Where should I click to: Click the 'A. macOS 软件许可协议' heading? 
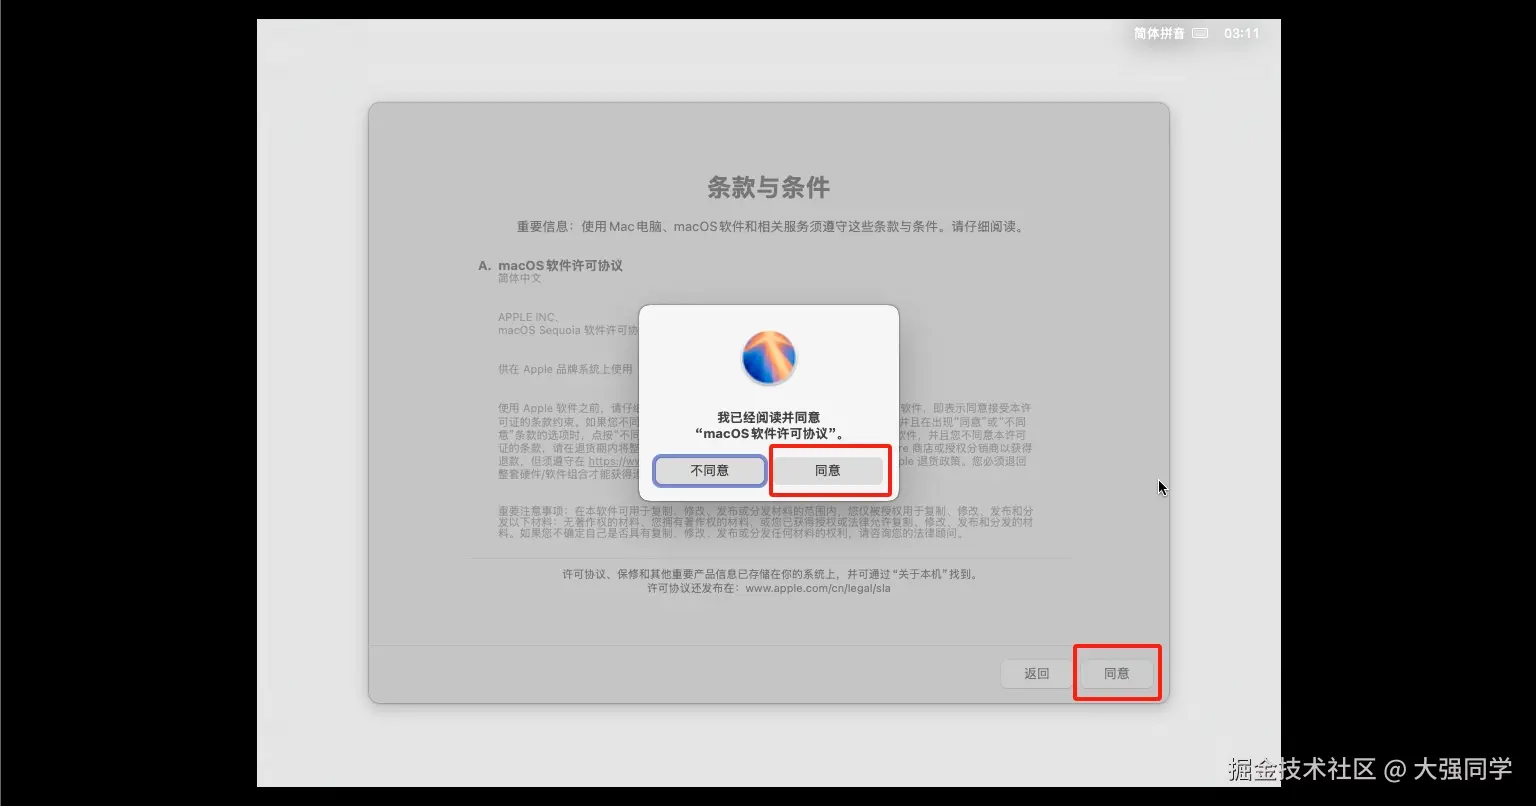[551, 265]
